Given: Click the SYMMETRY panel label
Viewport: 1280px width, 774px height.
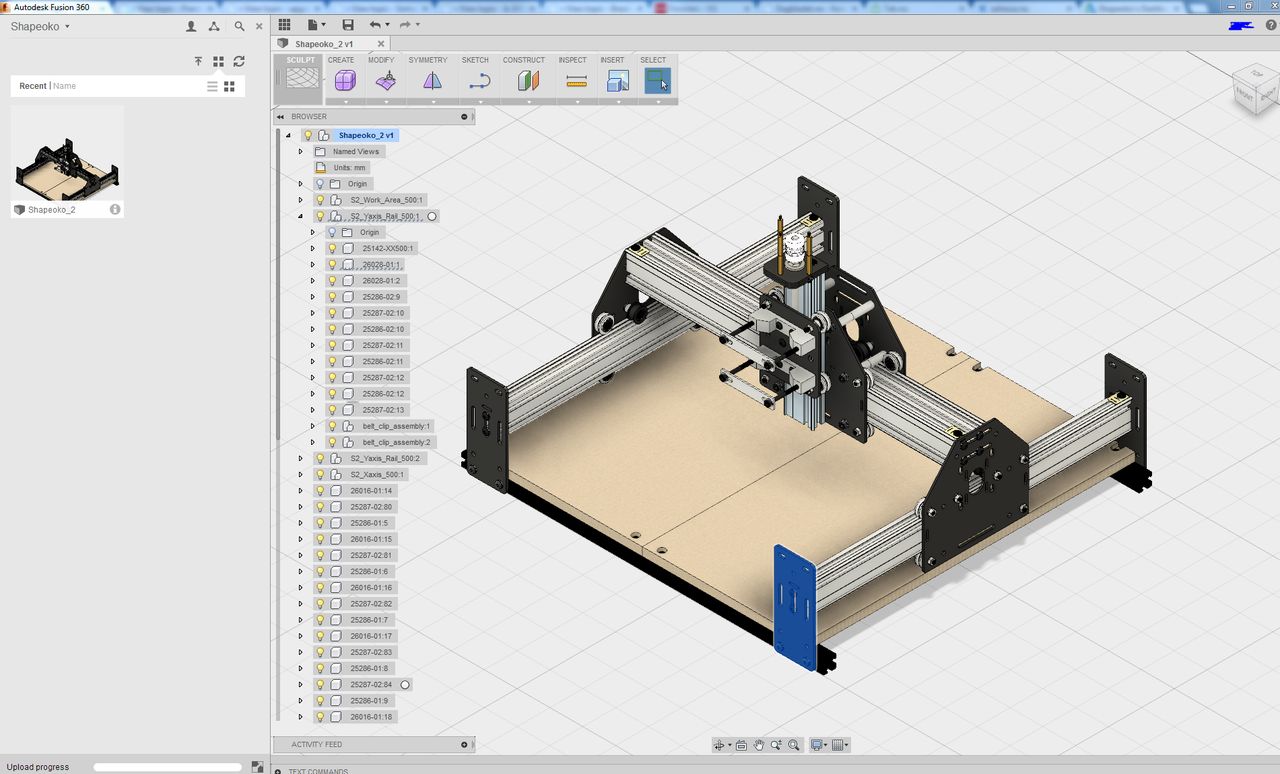Looking at the screenshot, I should 428,60.
